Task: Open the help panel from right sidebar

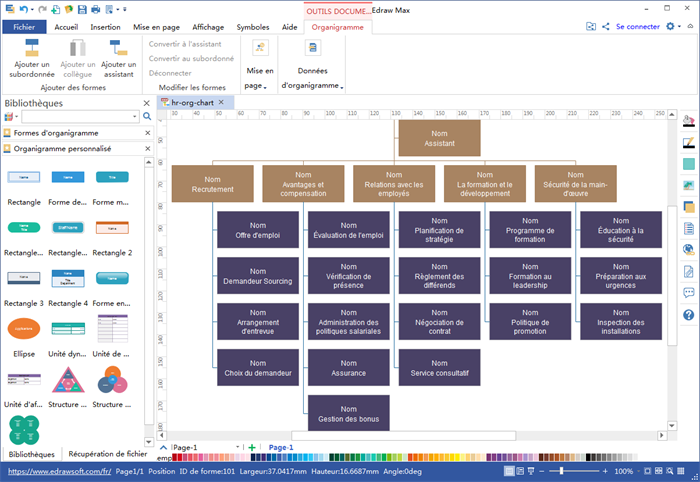Action: point(688,315)
